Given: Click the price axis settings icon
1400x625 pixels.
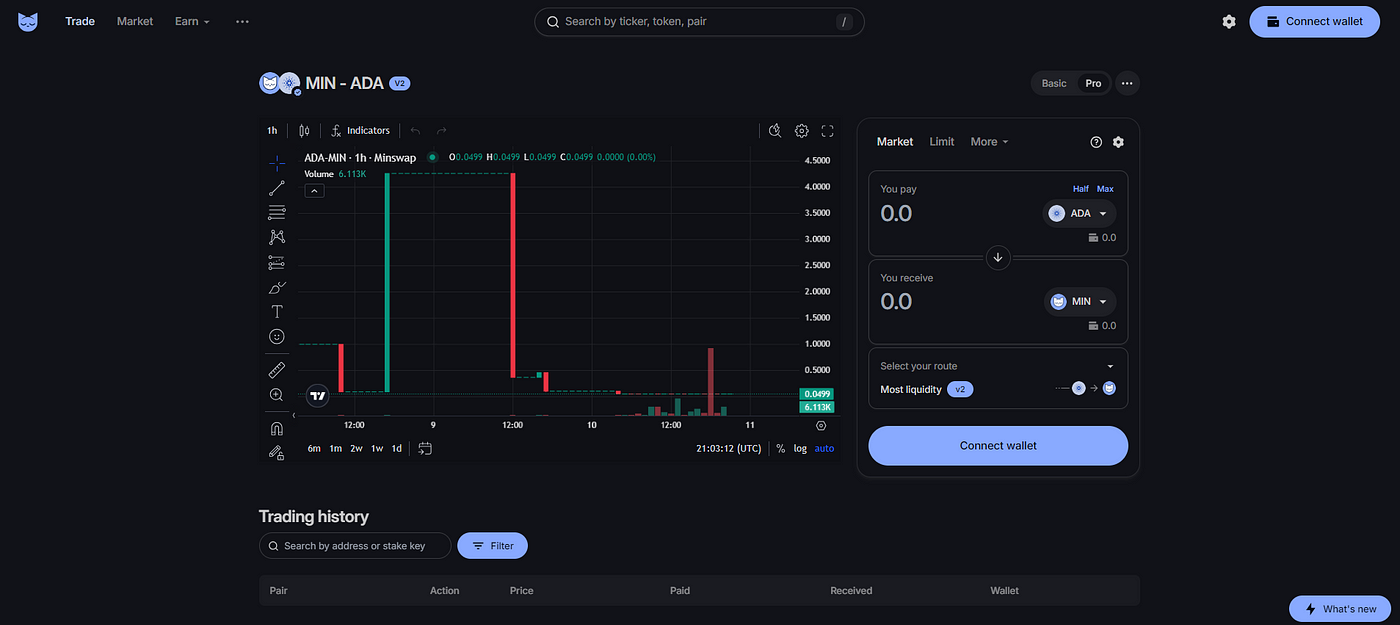Looking at the screenshot, I should coord(821,425).
